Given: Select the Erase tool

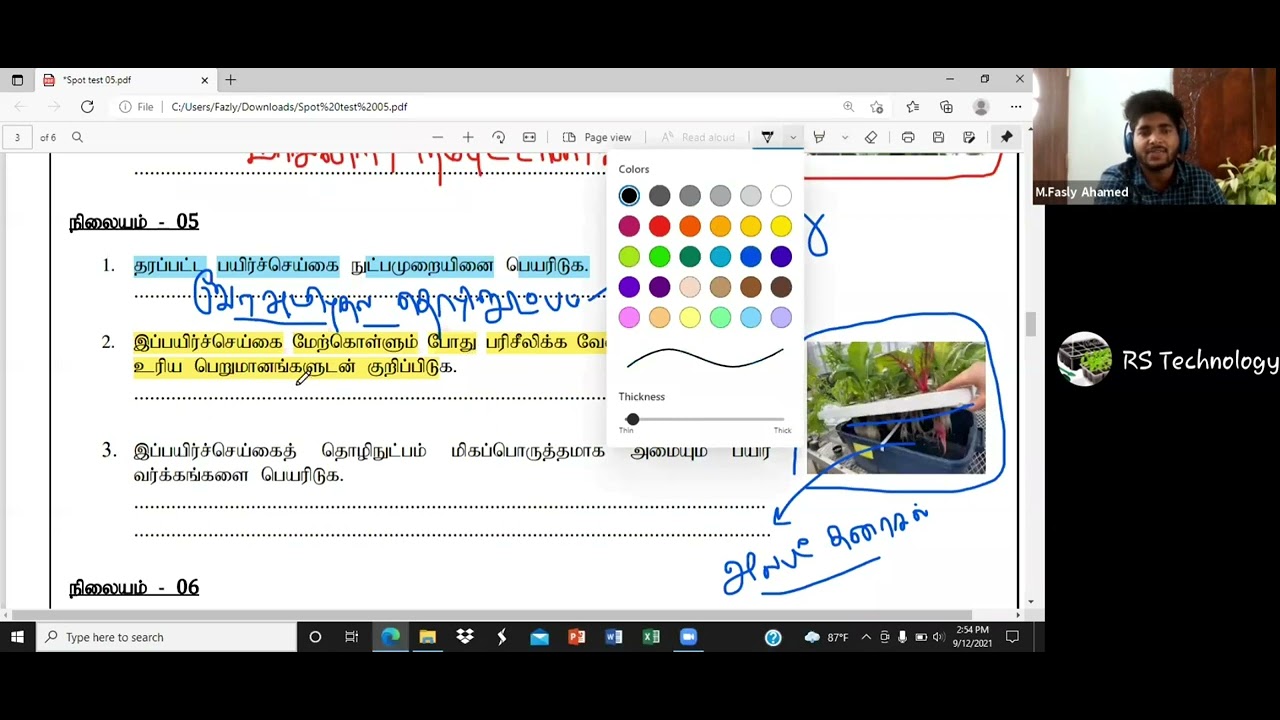Looking at the screenshot, I should pos(871,137).
